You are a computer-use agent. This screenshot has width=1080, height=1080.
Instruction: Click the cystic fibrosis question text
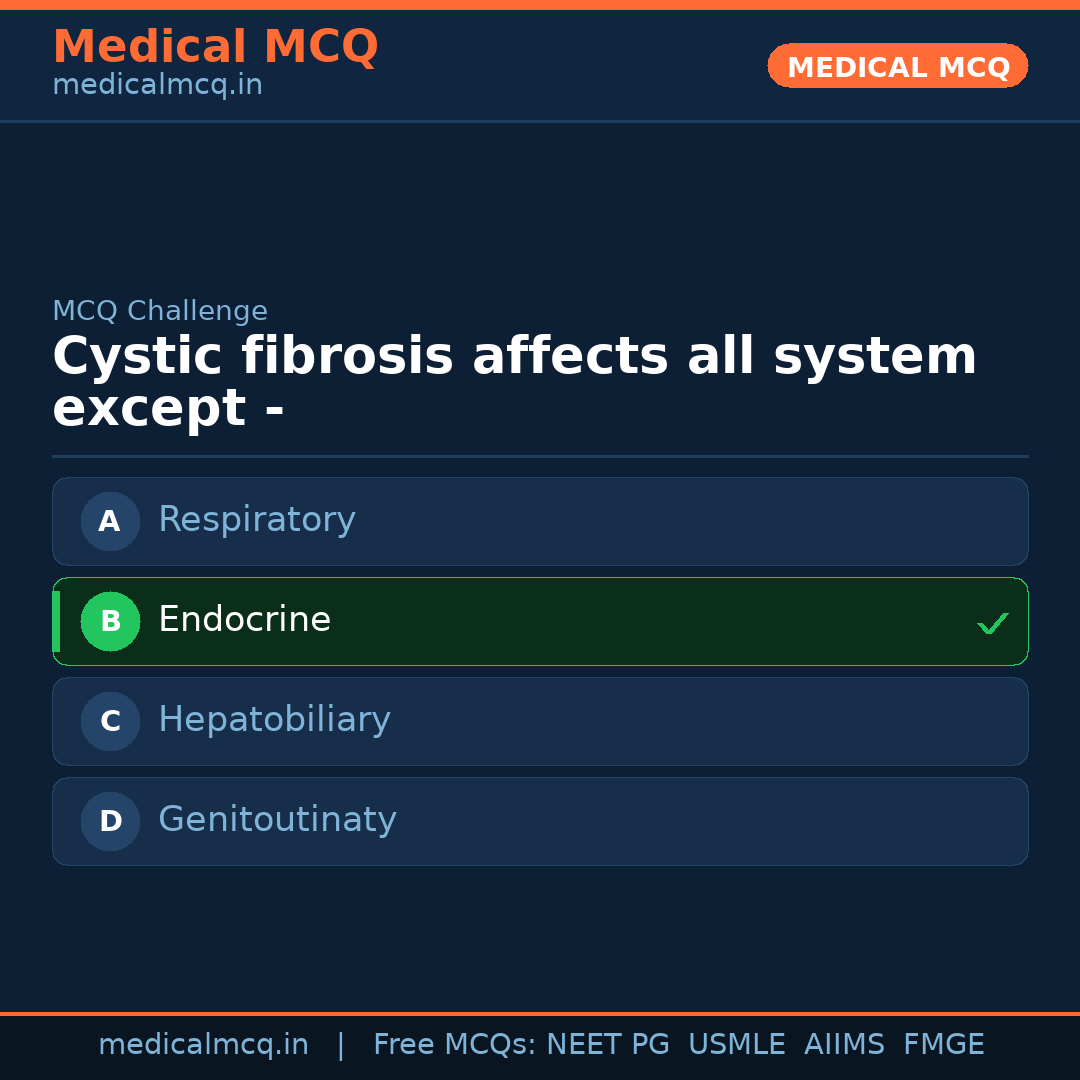tap(514, 382)
